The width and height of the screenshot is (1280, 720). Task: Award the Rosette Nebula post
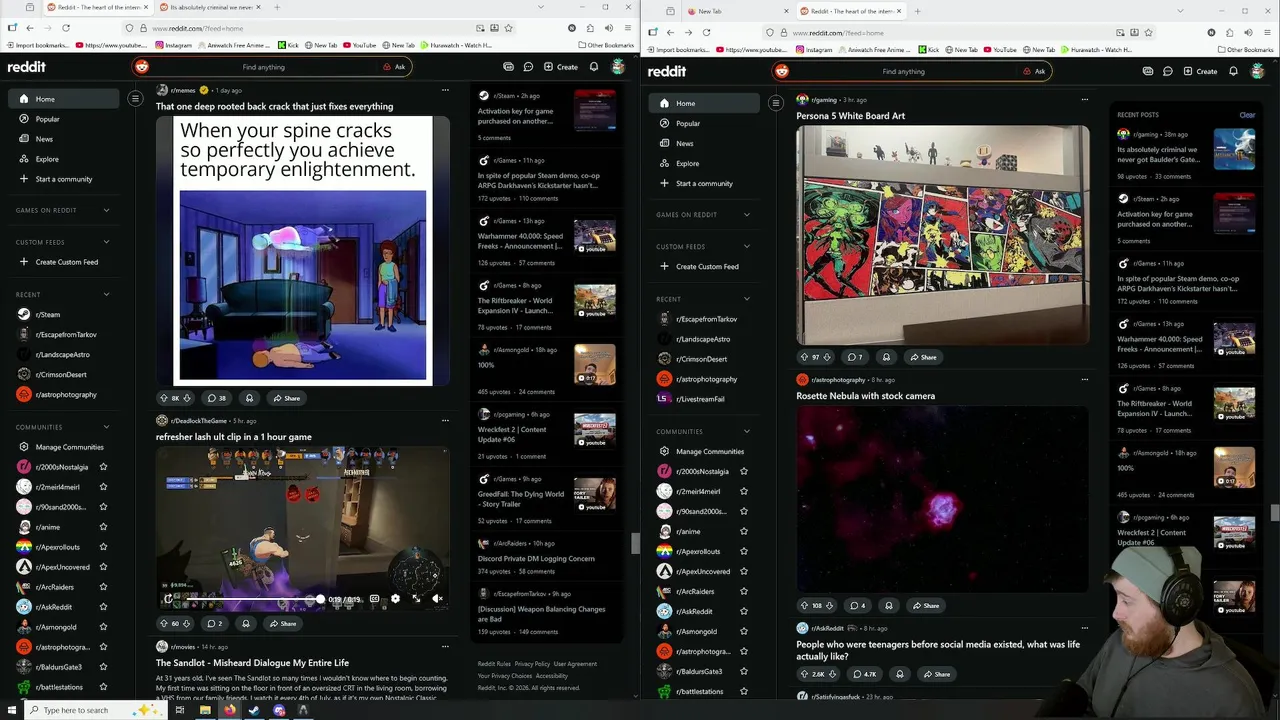(888, 605)
